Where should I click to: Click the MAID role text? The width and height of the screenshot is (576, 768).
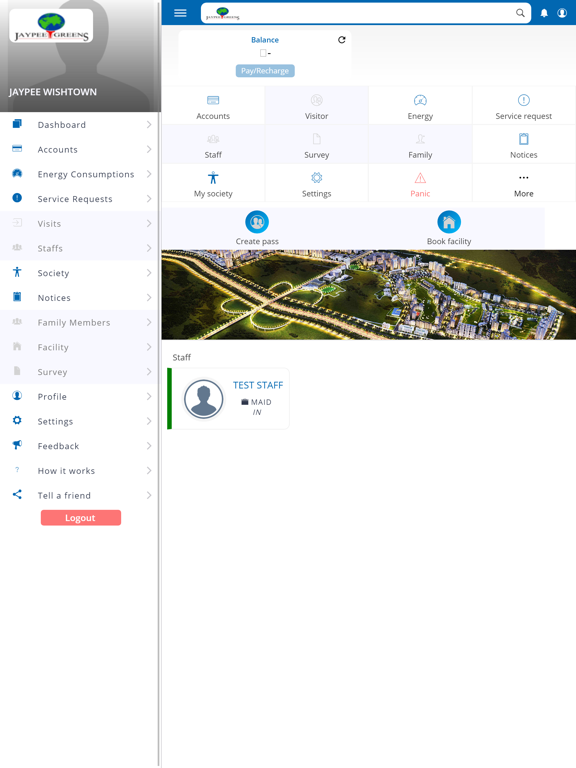261,402
